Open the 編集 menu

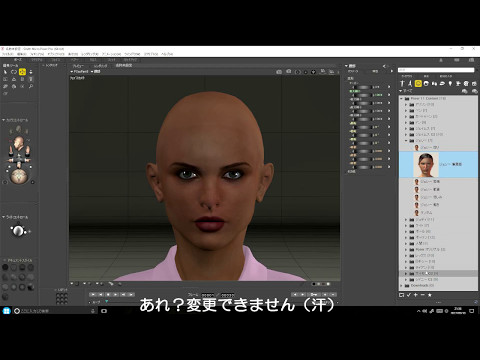pyautogui.click(x=22, y=54)
